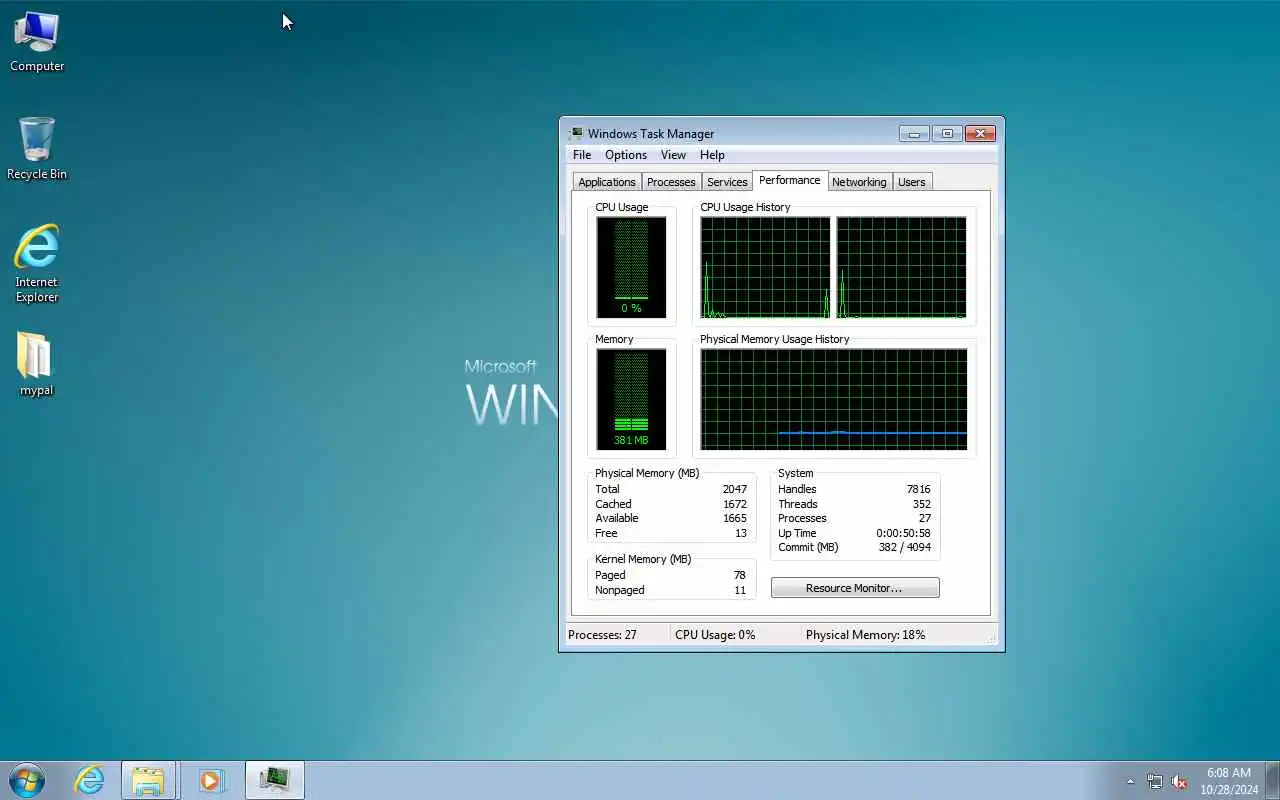
Task: Click the Task Manager title bar icon
Action: [x=576, y=134]
